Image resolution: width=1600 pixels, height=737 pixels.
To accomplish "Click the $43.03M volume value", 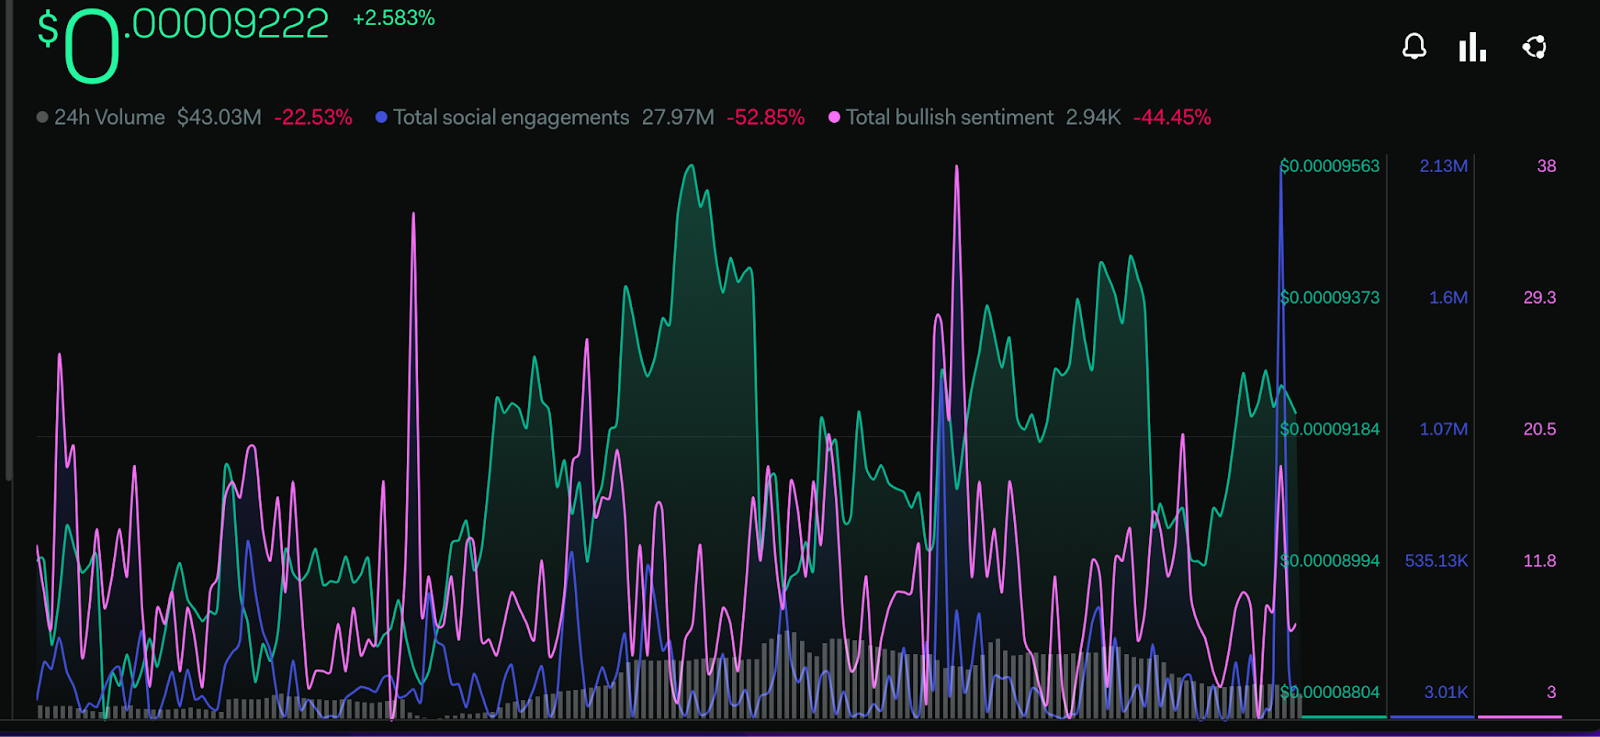I will tap(219, 117).
